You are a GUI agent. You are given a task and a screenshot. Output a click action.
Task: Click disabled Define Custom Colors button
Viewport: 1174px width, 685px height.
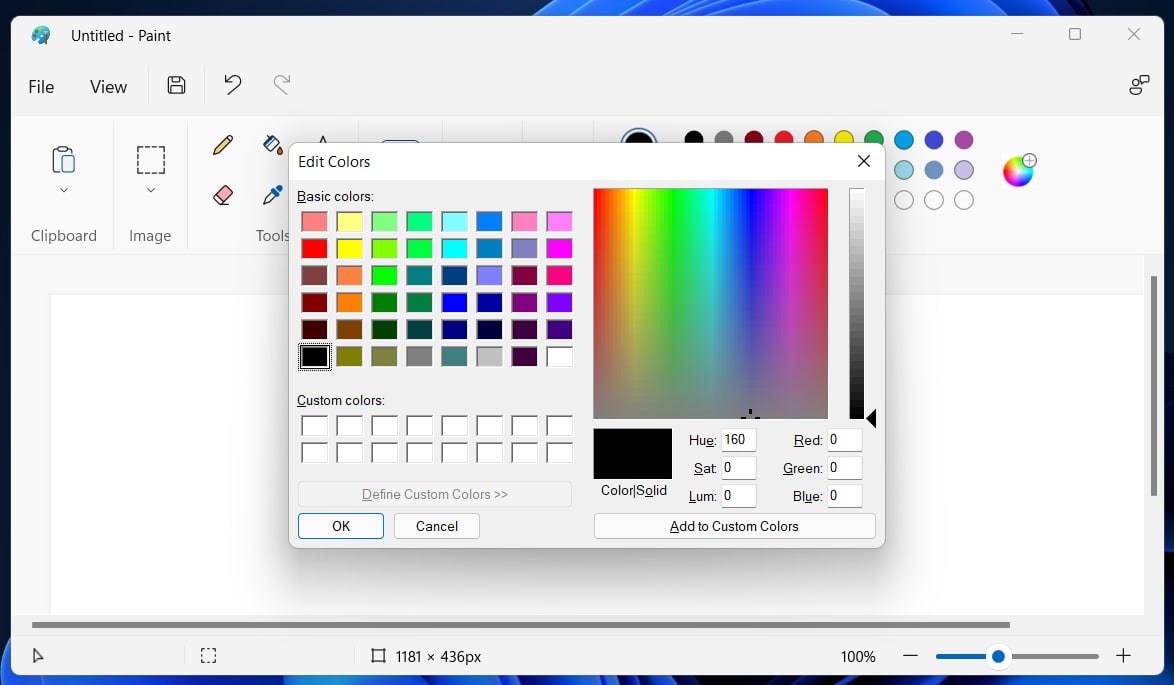[434, 494]
